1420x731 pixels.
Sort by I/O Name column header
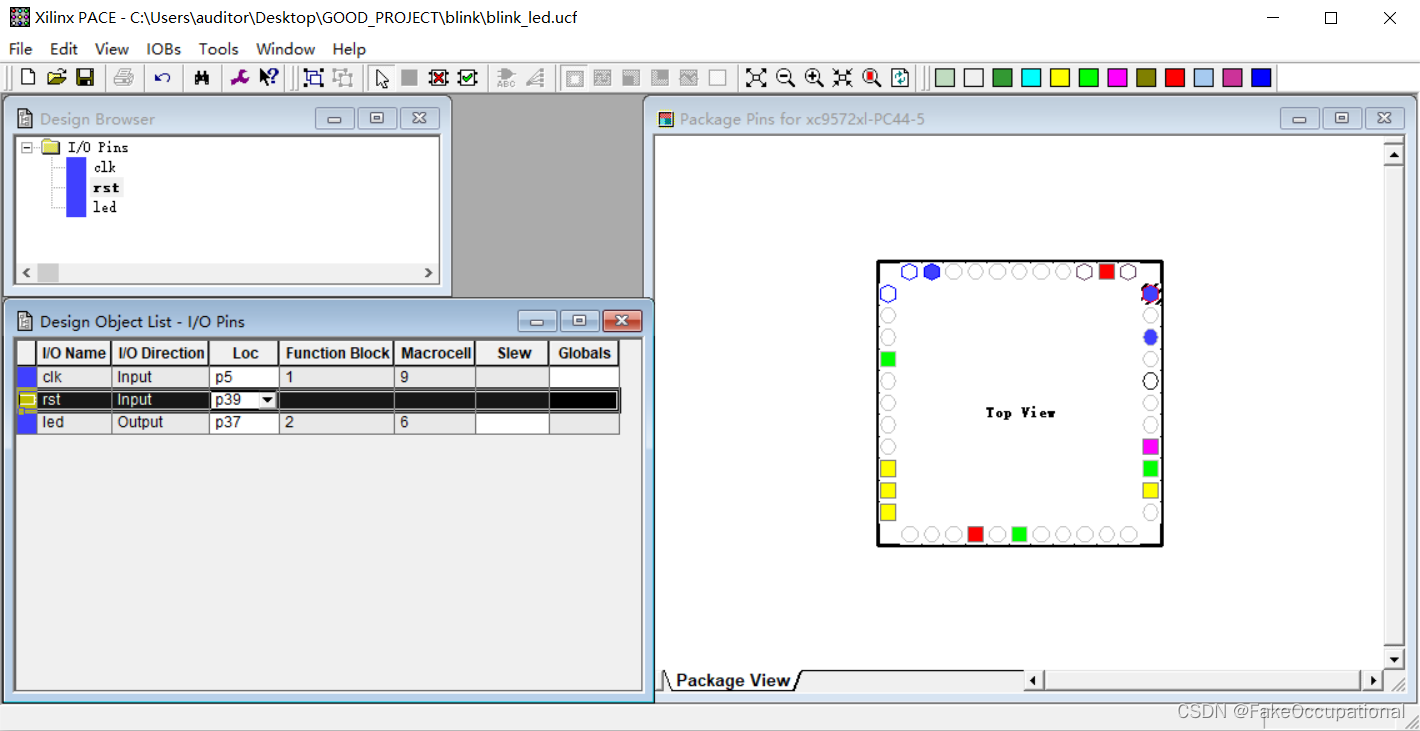[74, 353]
